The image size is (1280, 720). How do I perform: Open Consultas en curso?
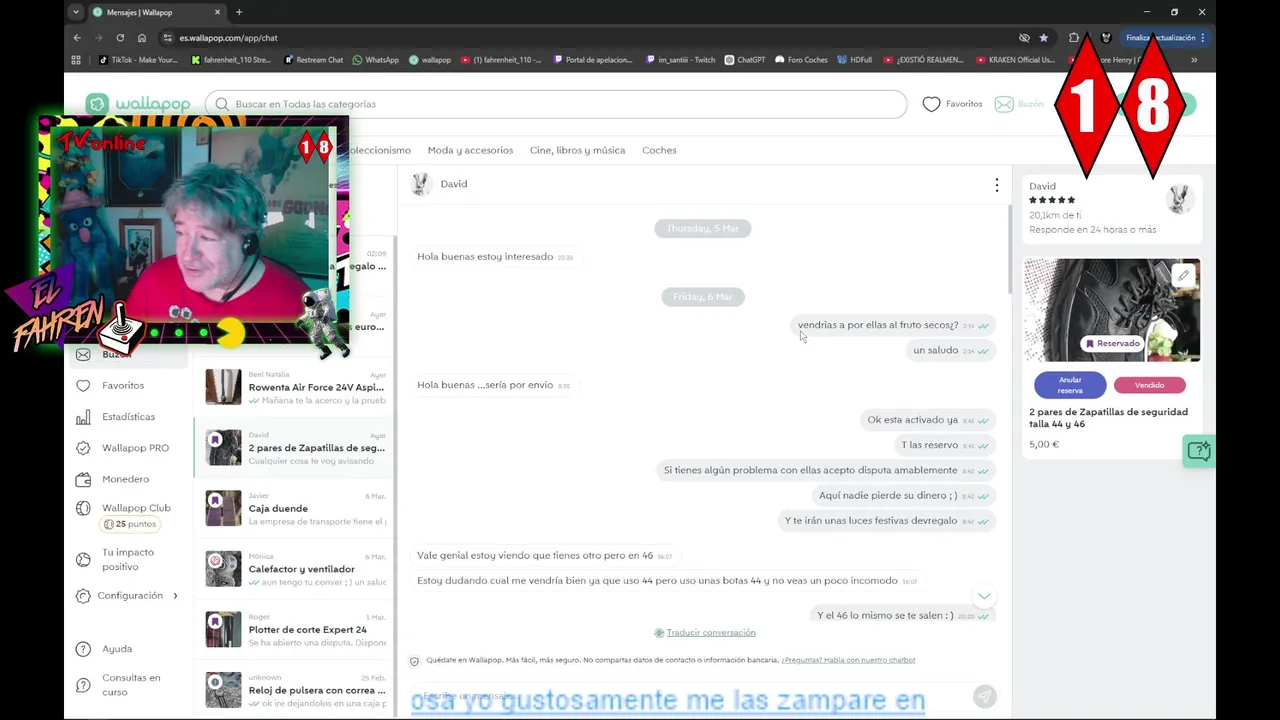(130, 684)
